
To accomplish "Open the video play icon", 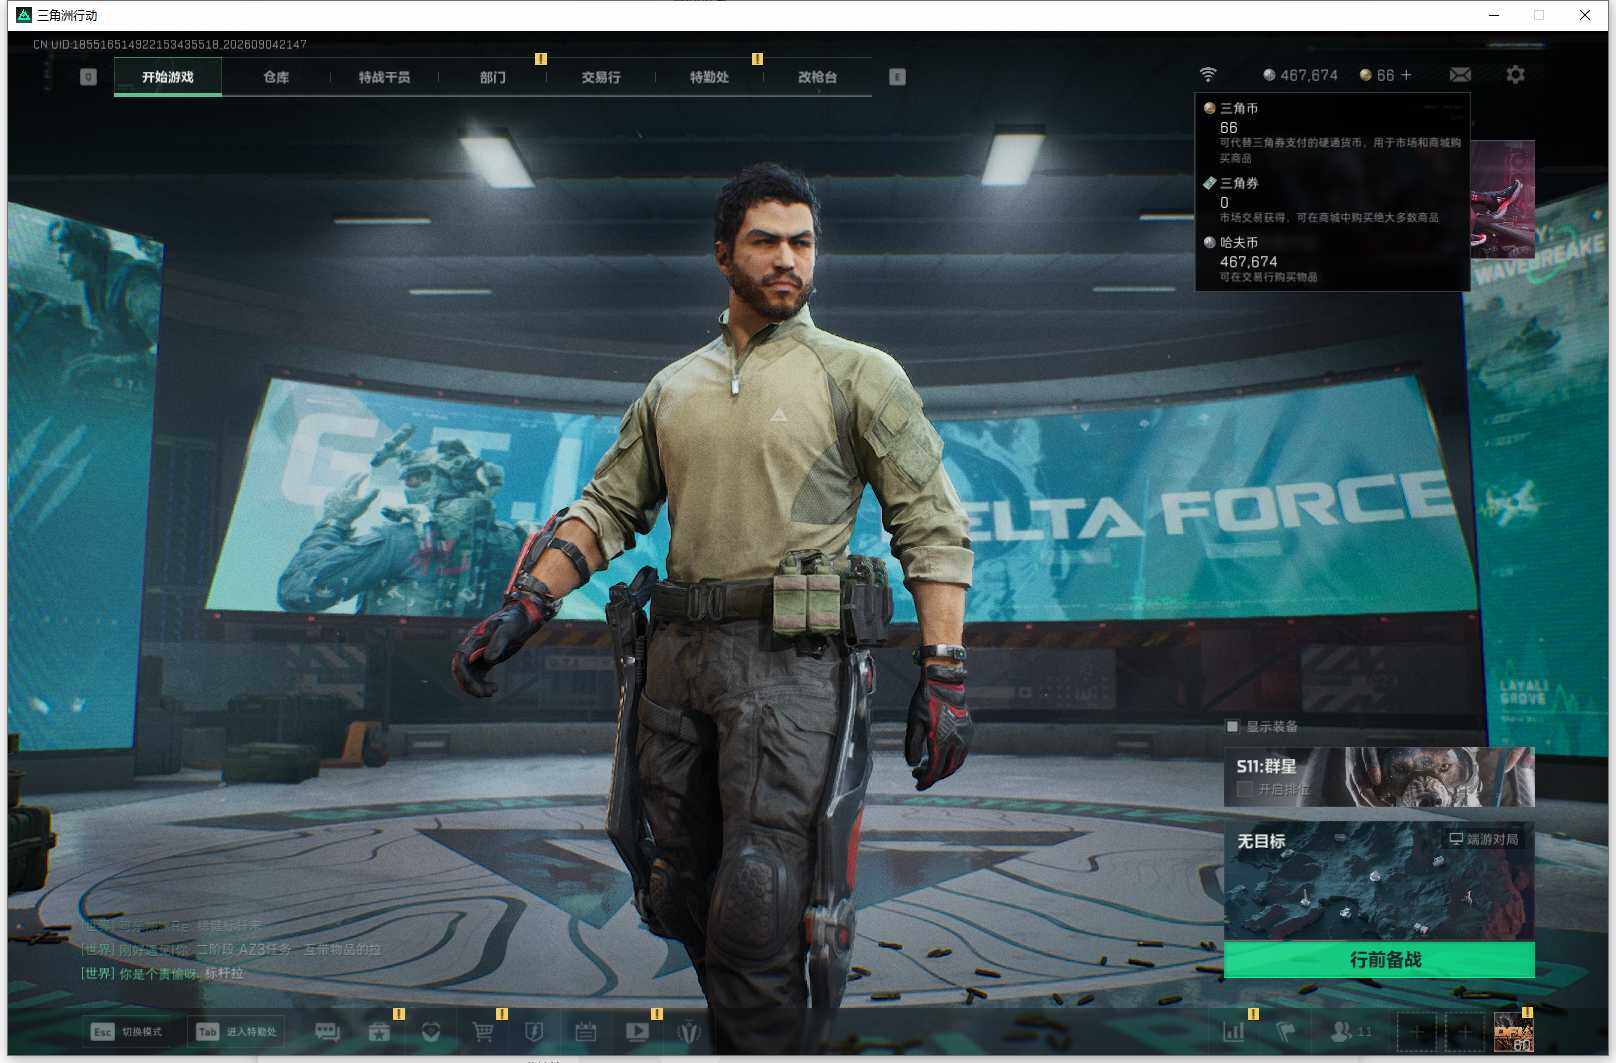I will 637,1032.
